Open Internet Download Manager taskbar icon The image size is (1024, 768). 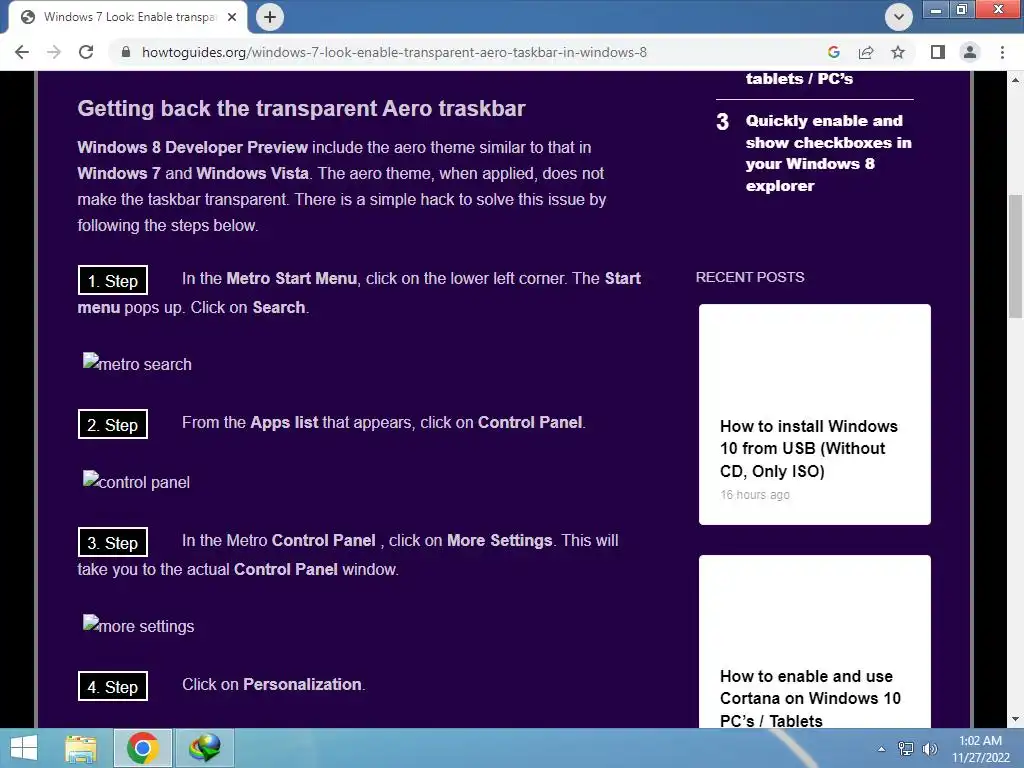[x=204, y=748]
